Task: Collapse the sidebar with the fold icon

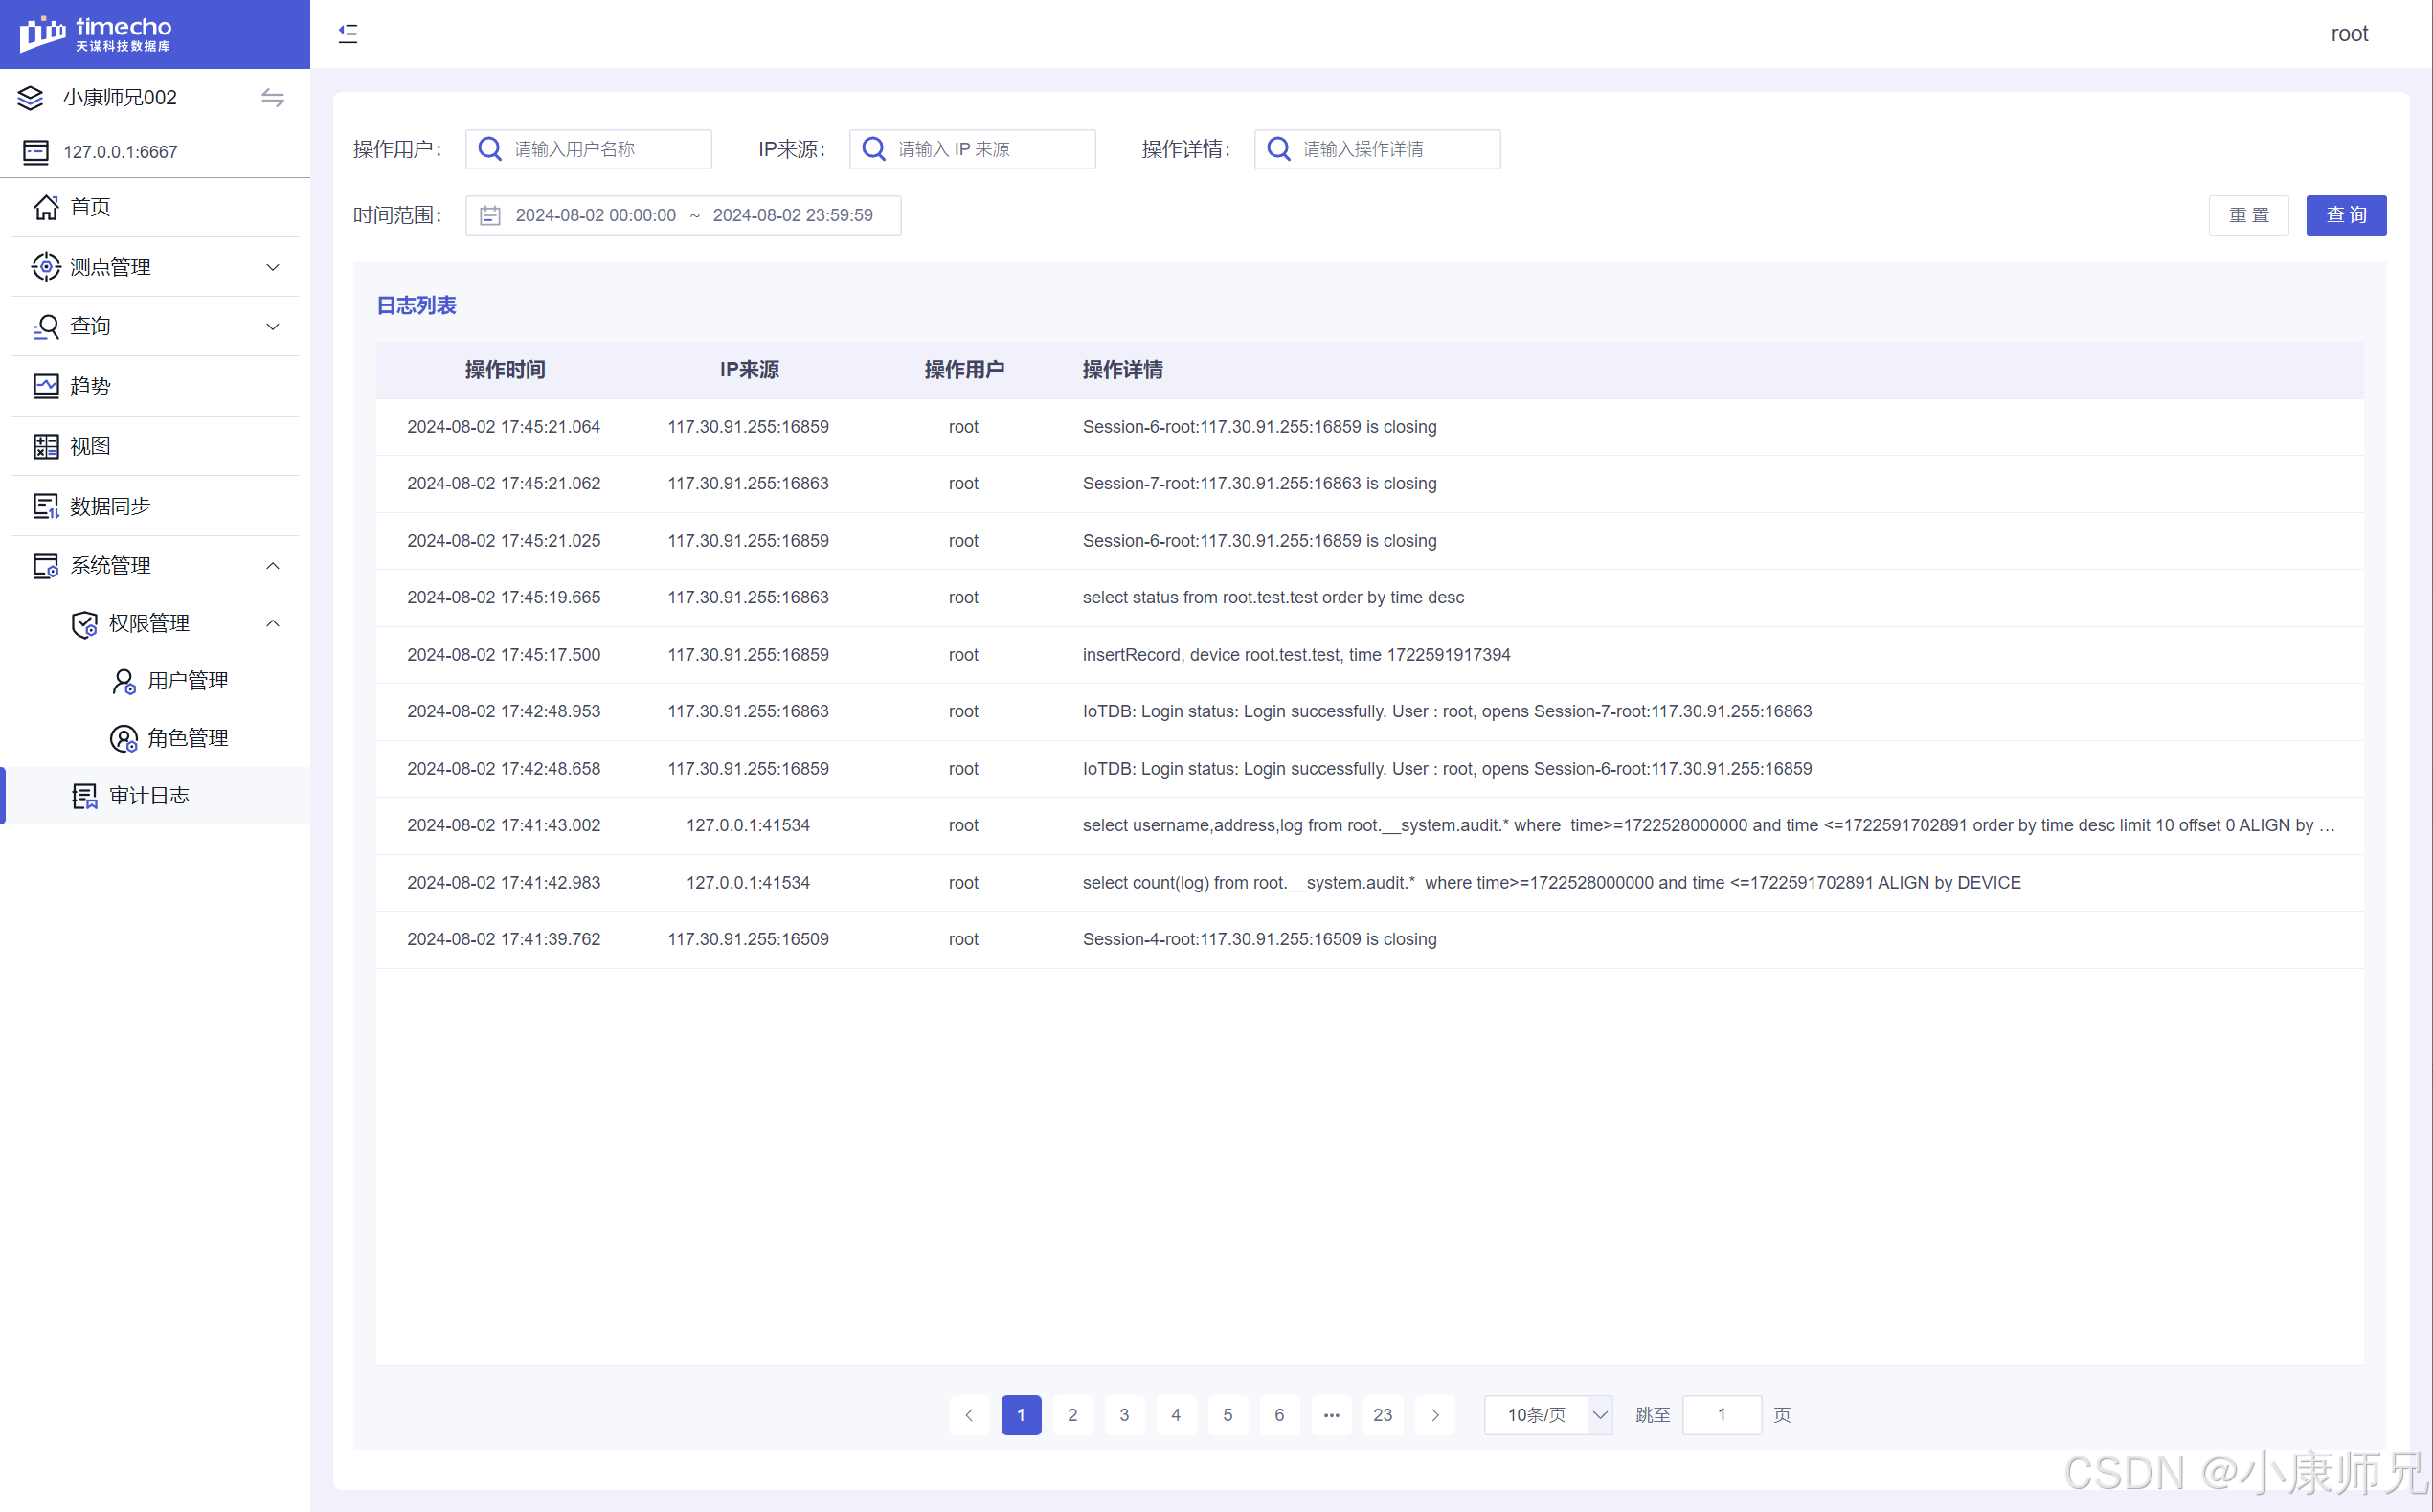Action: pos(348,34)
